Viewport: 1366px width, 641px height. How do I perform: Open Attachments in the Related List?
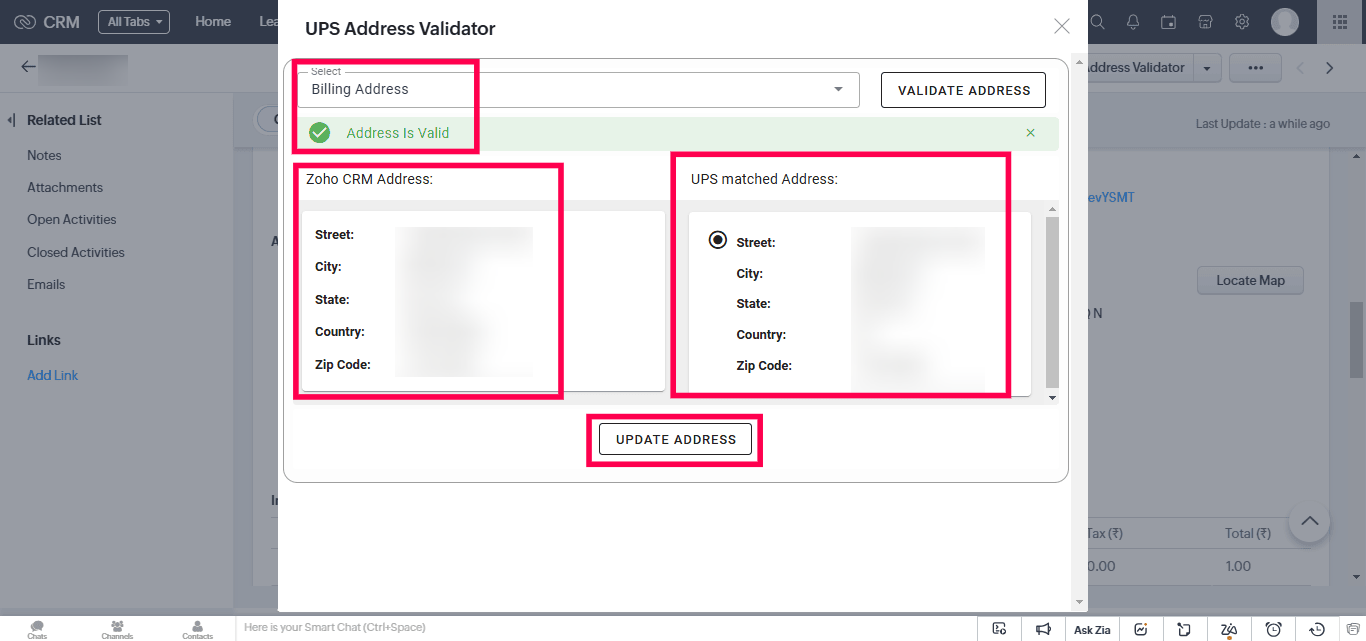coord(65,187)
